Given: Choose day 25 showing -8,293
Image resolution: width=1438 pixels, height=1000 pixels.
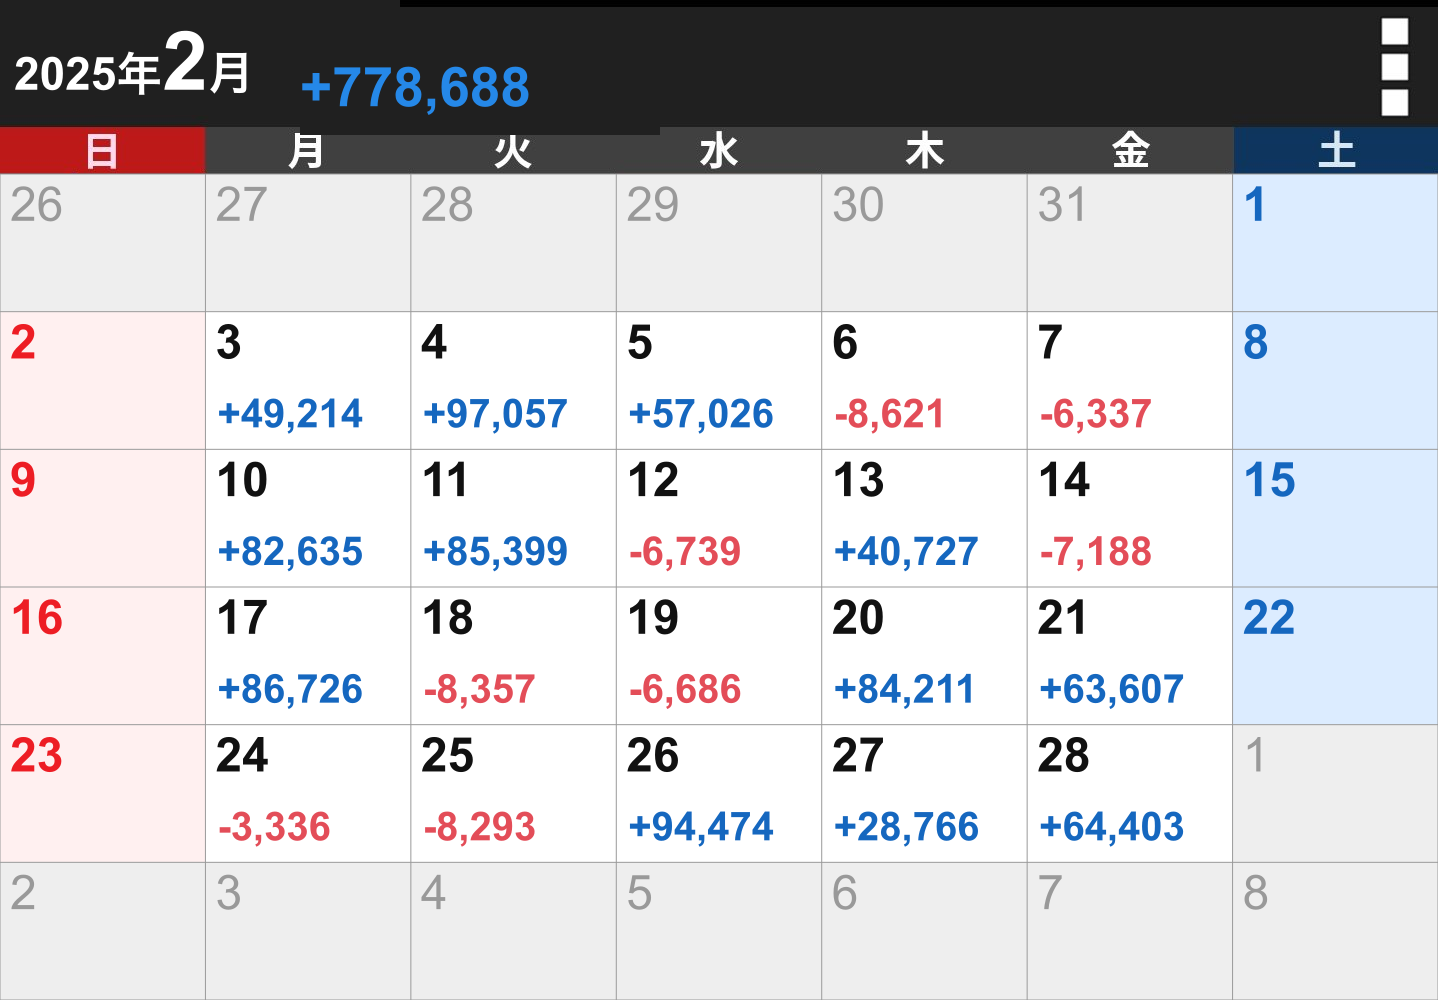Looking at the screenshot, I should click(x=514, y=794).
